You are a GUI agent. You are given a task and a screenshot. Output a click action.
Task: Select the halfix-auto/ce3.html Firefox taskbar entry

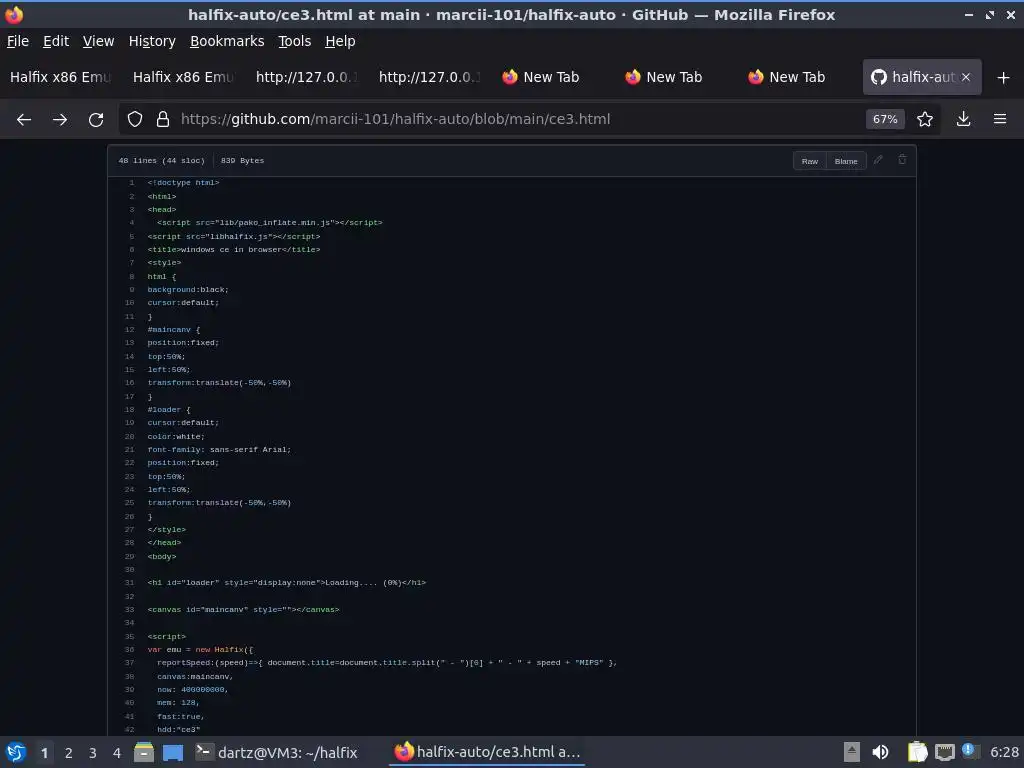pos(487,752)
